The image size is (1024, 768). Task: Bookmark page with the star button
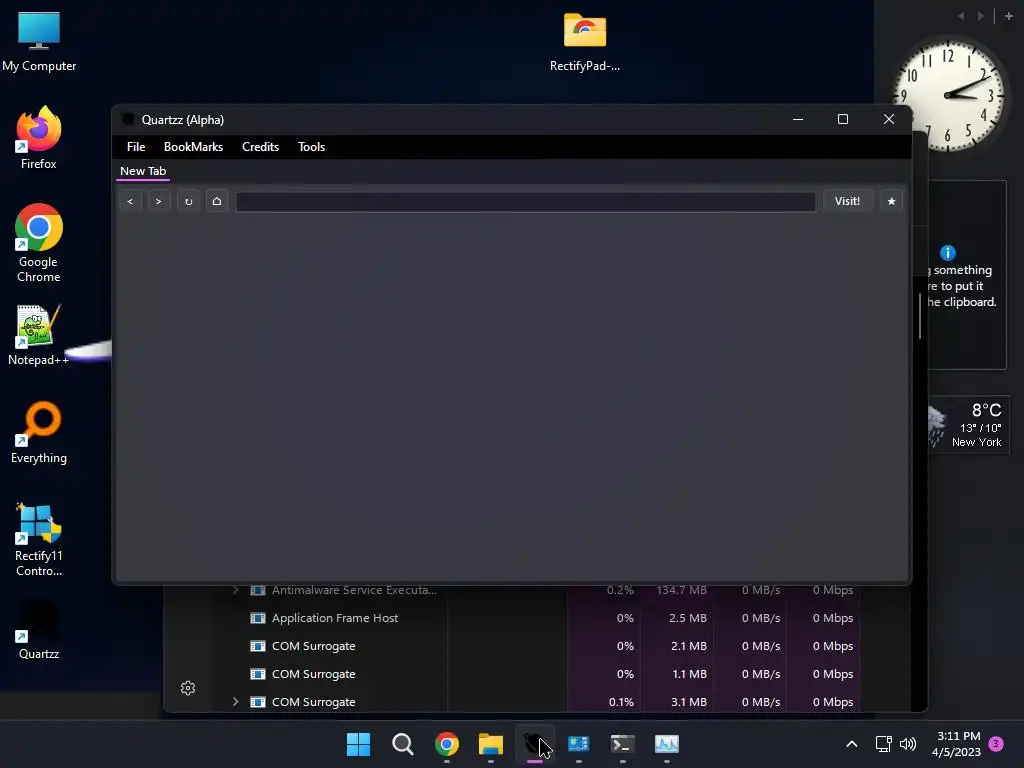tap(891, 201)
